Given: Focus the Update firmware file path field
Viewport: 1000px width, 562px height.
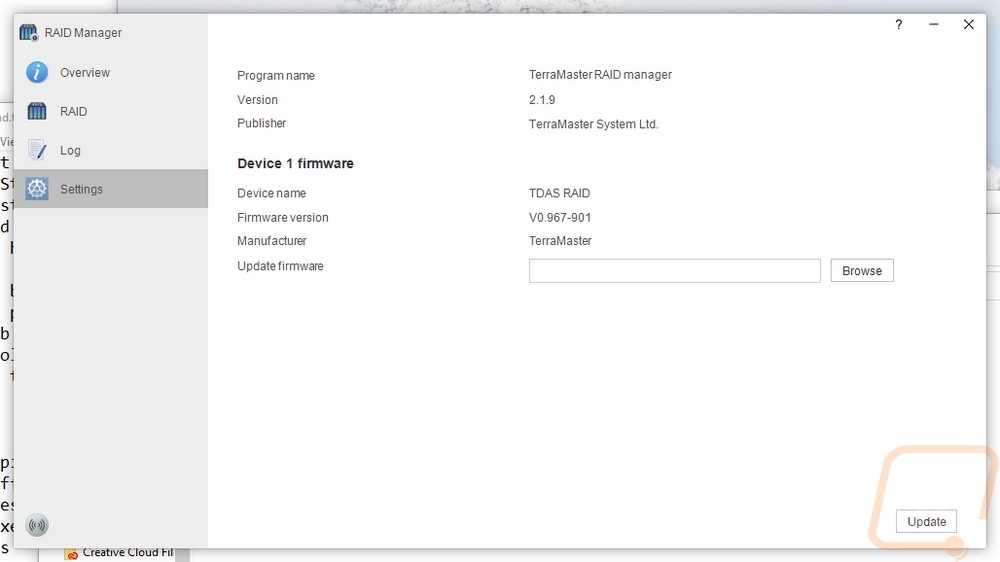Looking at the screenshot, I should [x=674, y=270].
